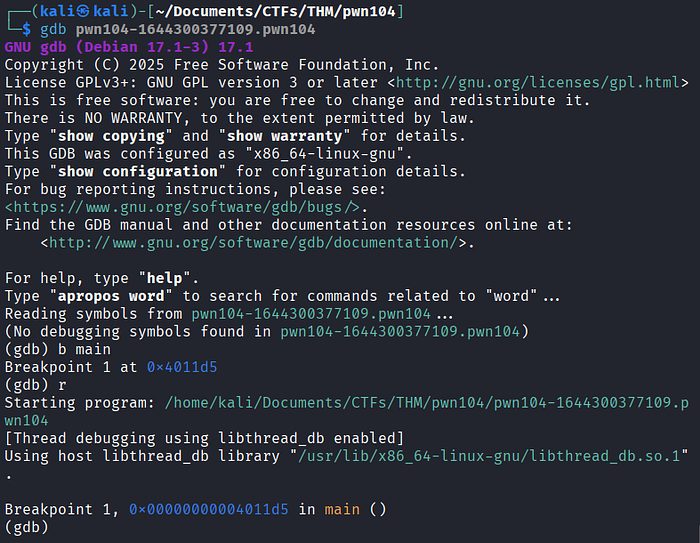
Task: Click the bold "show copying" text
Action: 111,136
